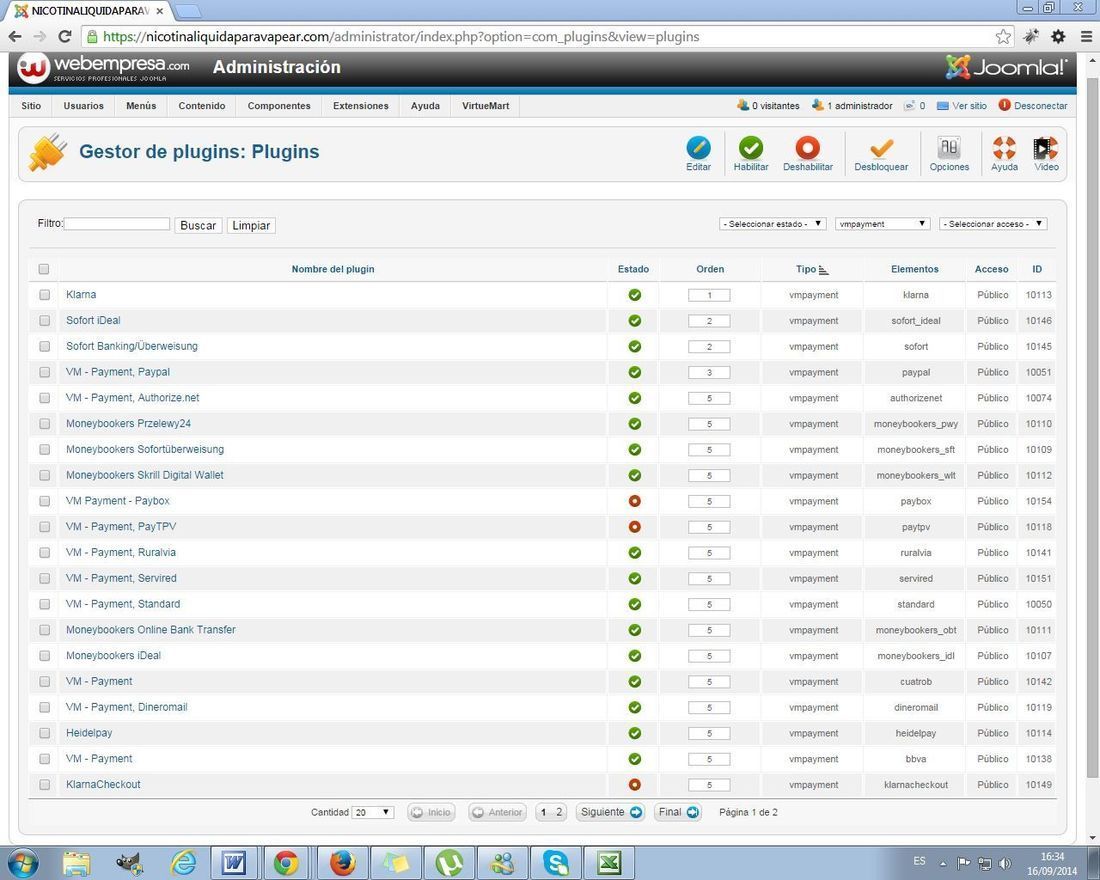Toggle status icon for Sofort iDeal
The image size is (1100, 880).
pyautogui.click(x=634, y=321)
